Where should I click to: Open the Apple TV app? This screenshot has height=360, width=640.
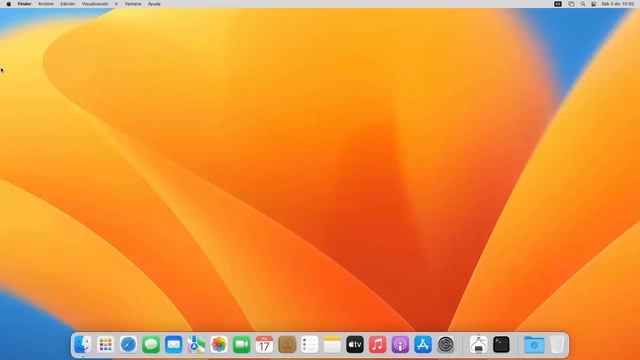click(355, 345)
